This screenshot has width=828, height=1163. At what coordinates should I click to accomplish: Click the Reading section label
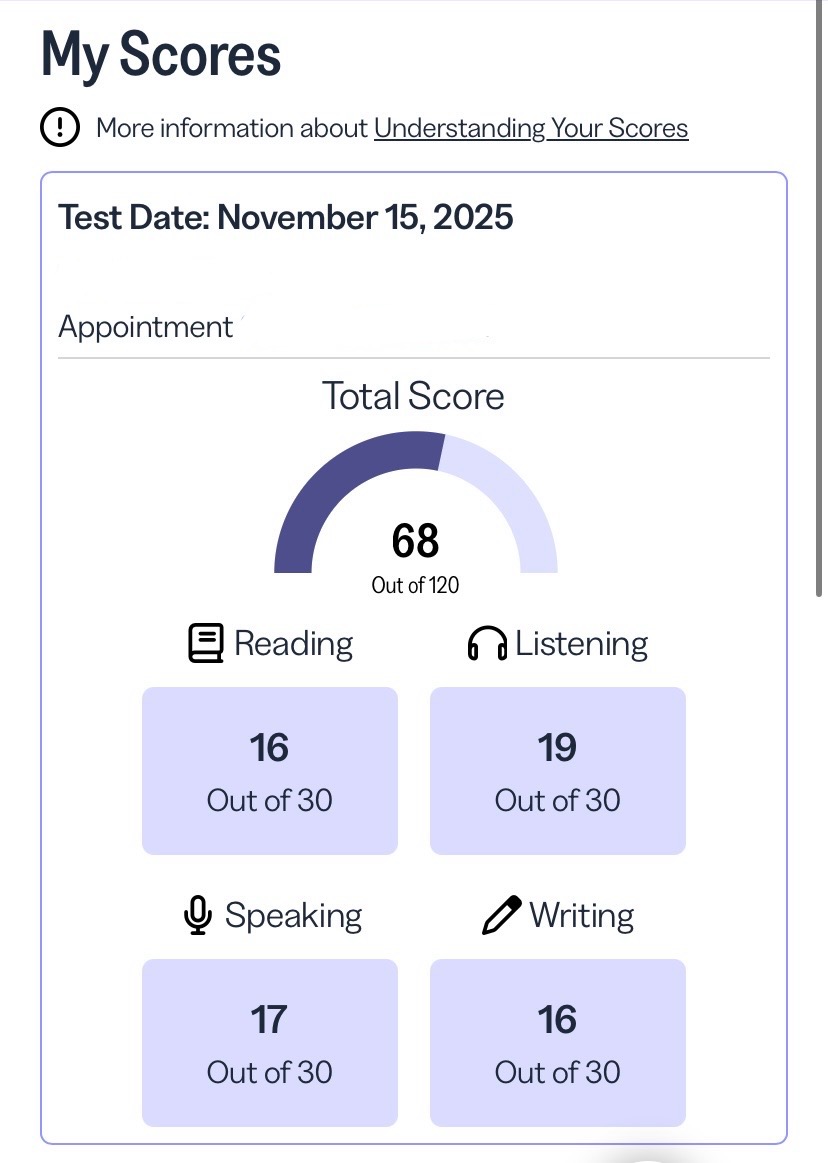pyautogui.click(x=293, y=643)
